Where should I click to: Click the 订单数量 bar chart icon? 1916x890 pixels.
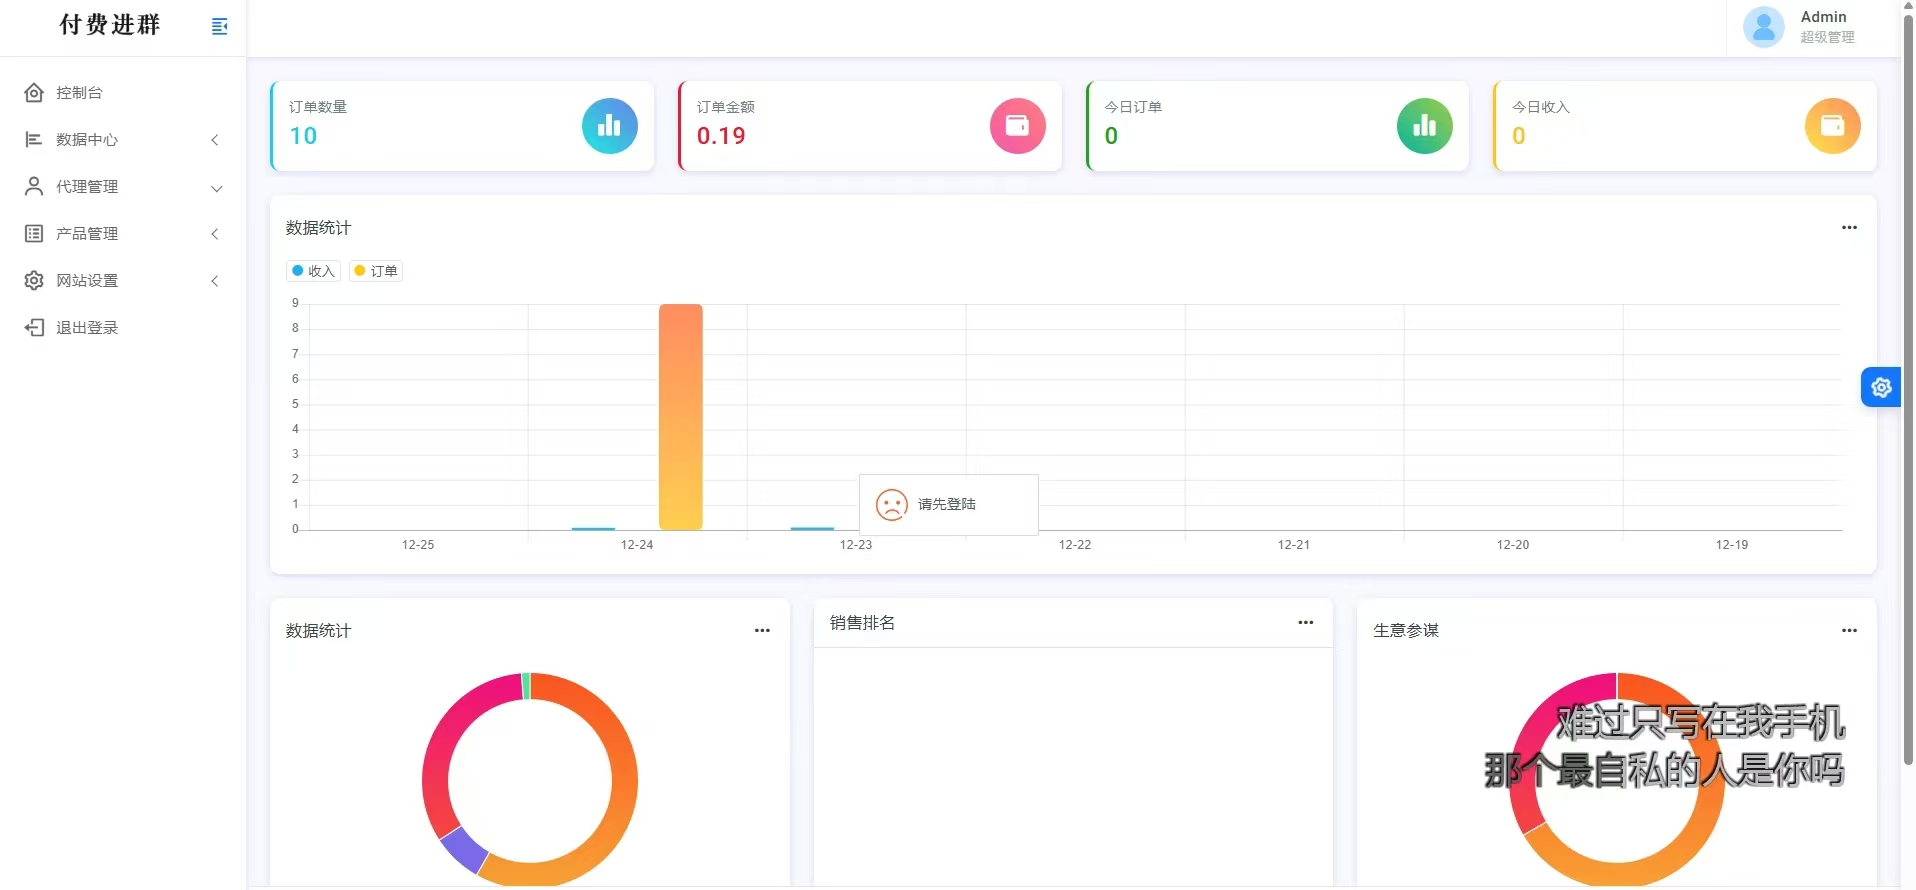tap(609, 126)
